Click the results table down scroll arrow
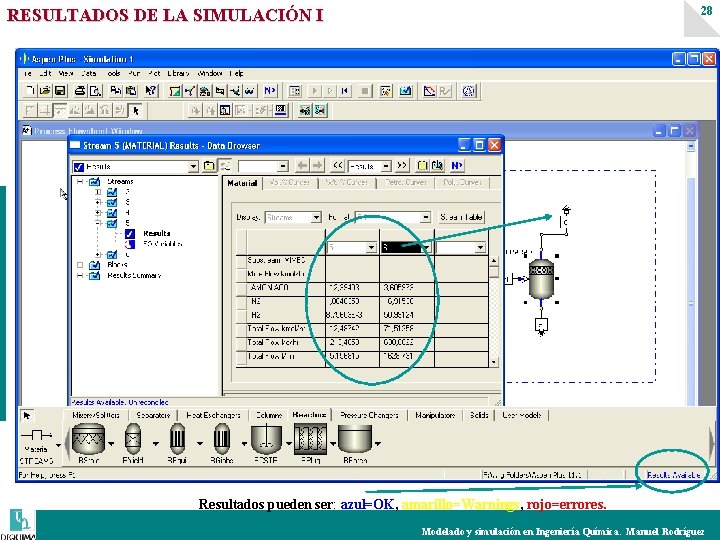The image size is (720, 540). pyautogui.click(x=494, y=362)
